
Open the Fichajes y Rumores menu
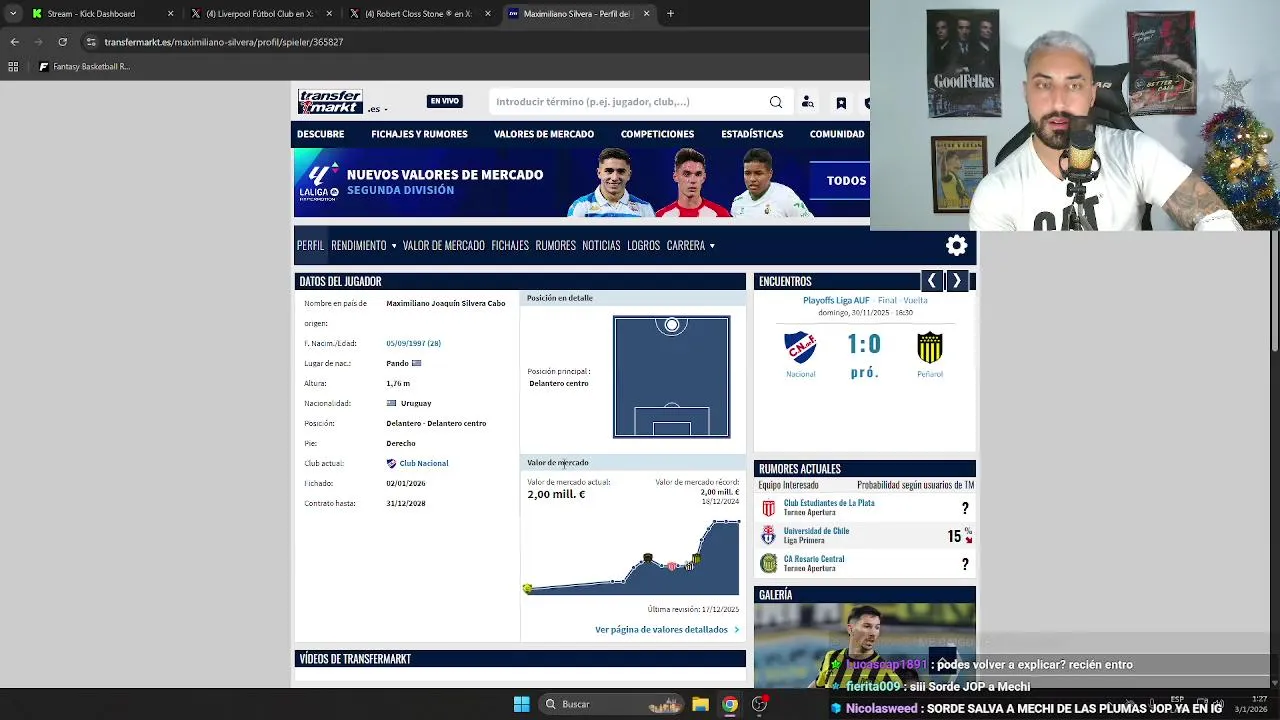coord(419,134)
